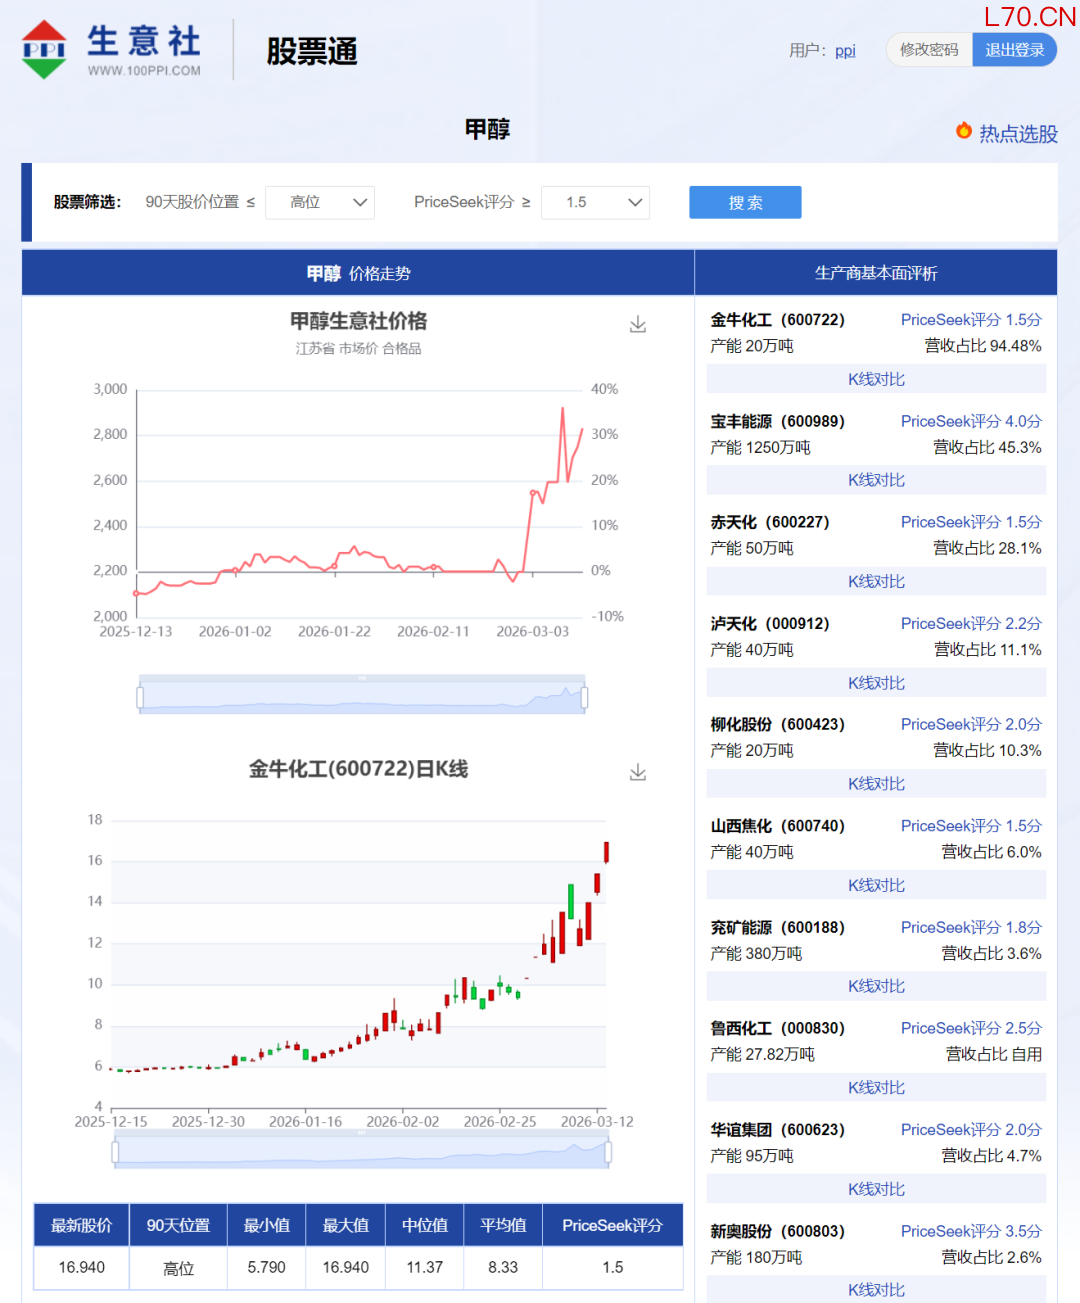Click the 搜索 button
This screenshot has width=1080, height=1303.
(x=745, y=202)
